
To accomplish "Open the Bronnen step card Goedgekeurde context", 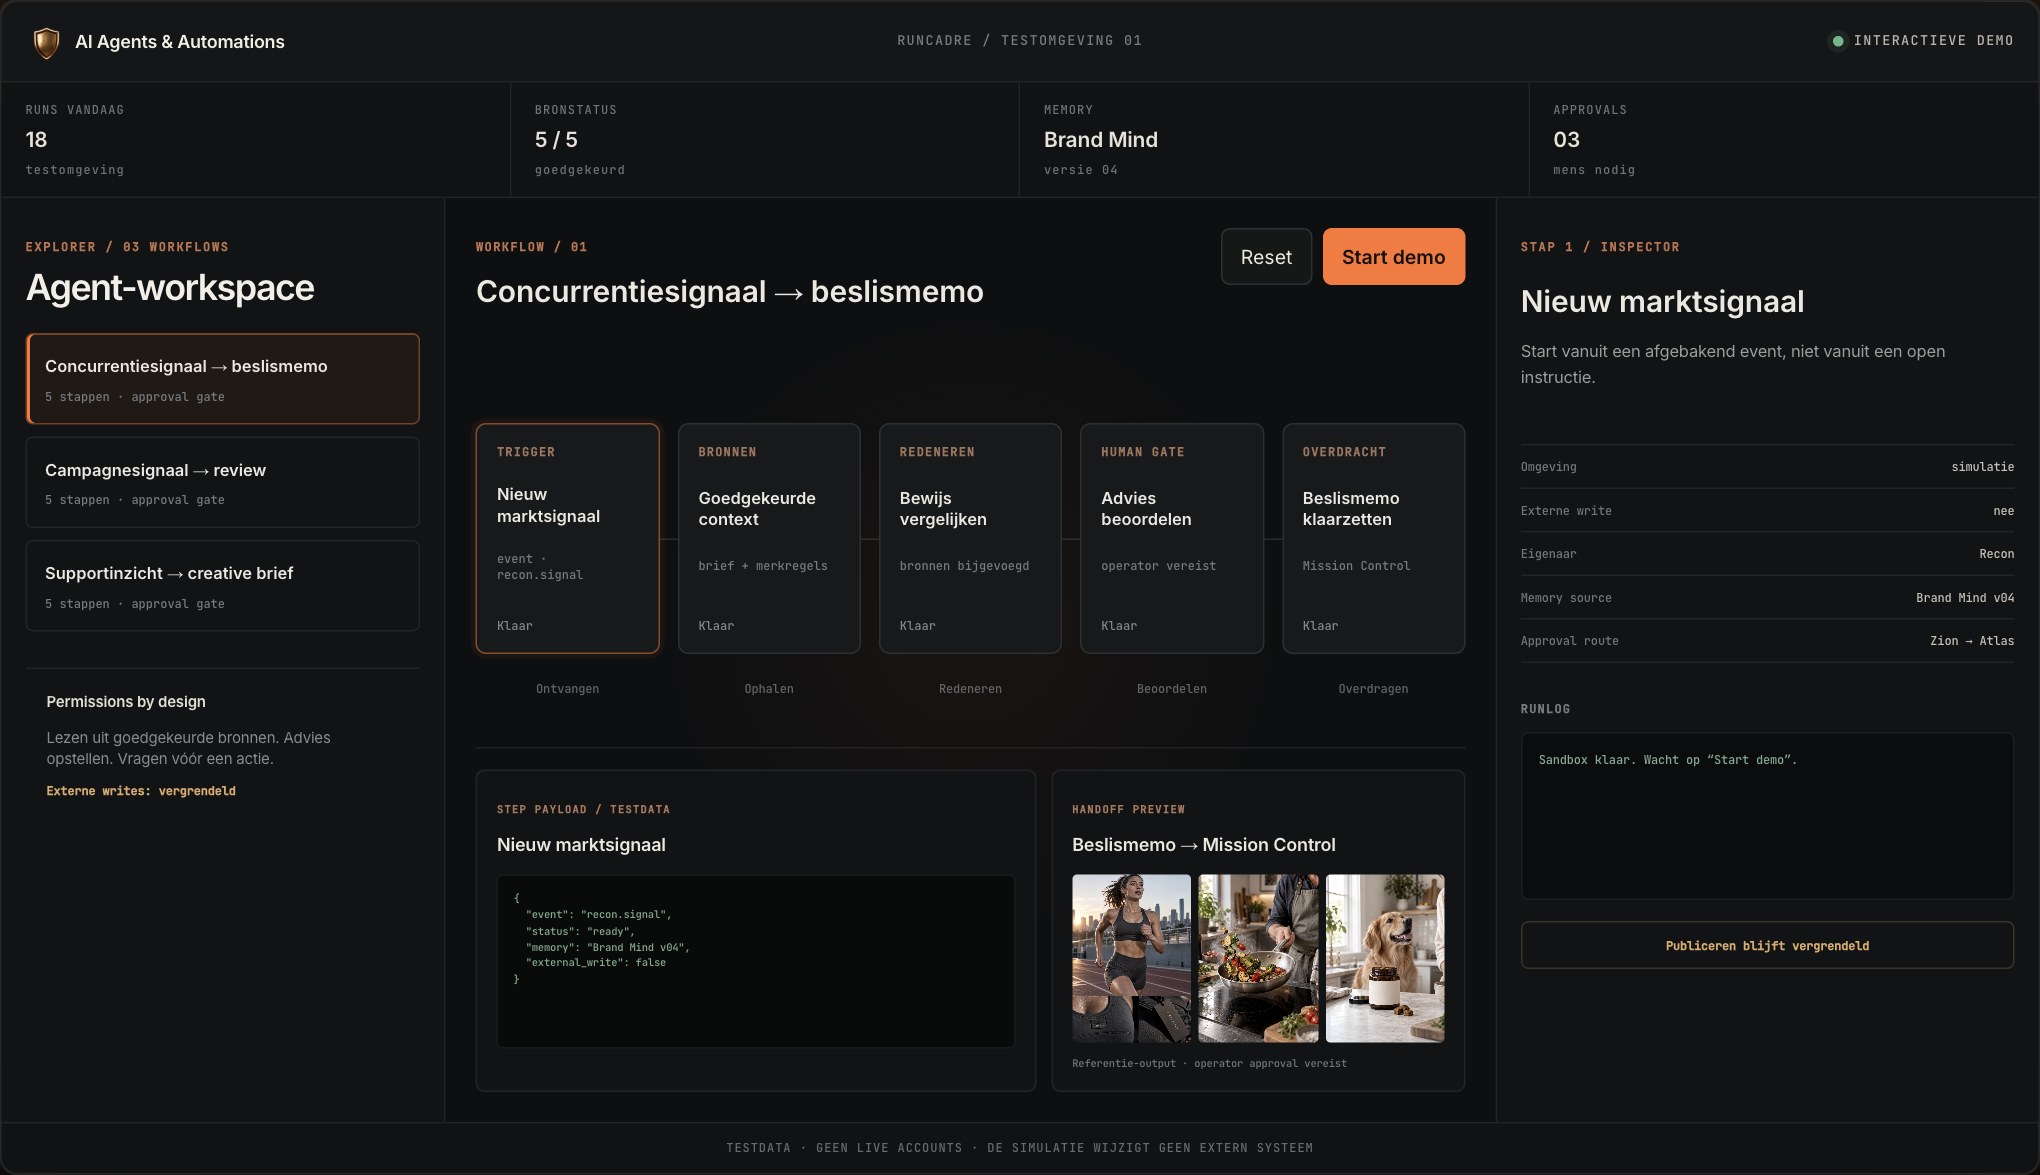I will pyautogui.click(x=769, y=539).
